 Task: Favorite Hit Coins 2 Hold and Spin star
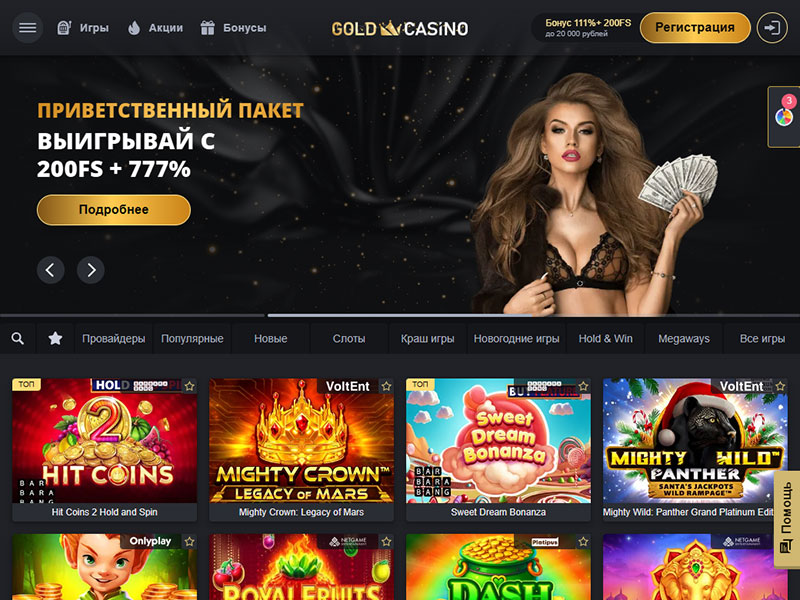click(x=189, y=386)
